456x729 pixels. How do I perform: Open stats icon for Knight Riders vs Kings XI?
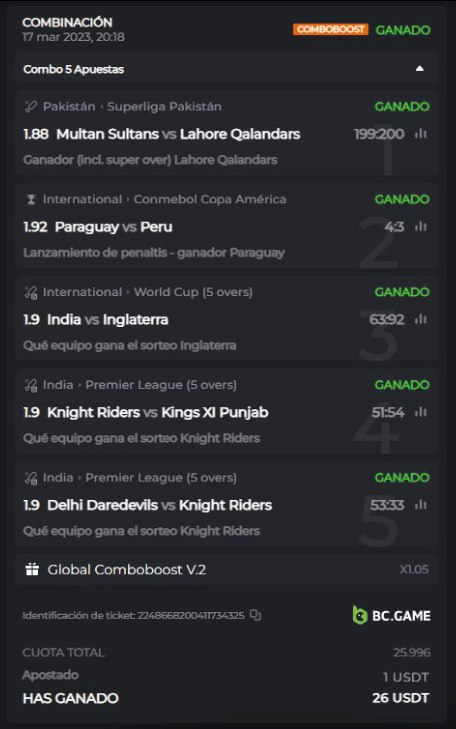421,412
